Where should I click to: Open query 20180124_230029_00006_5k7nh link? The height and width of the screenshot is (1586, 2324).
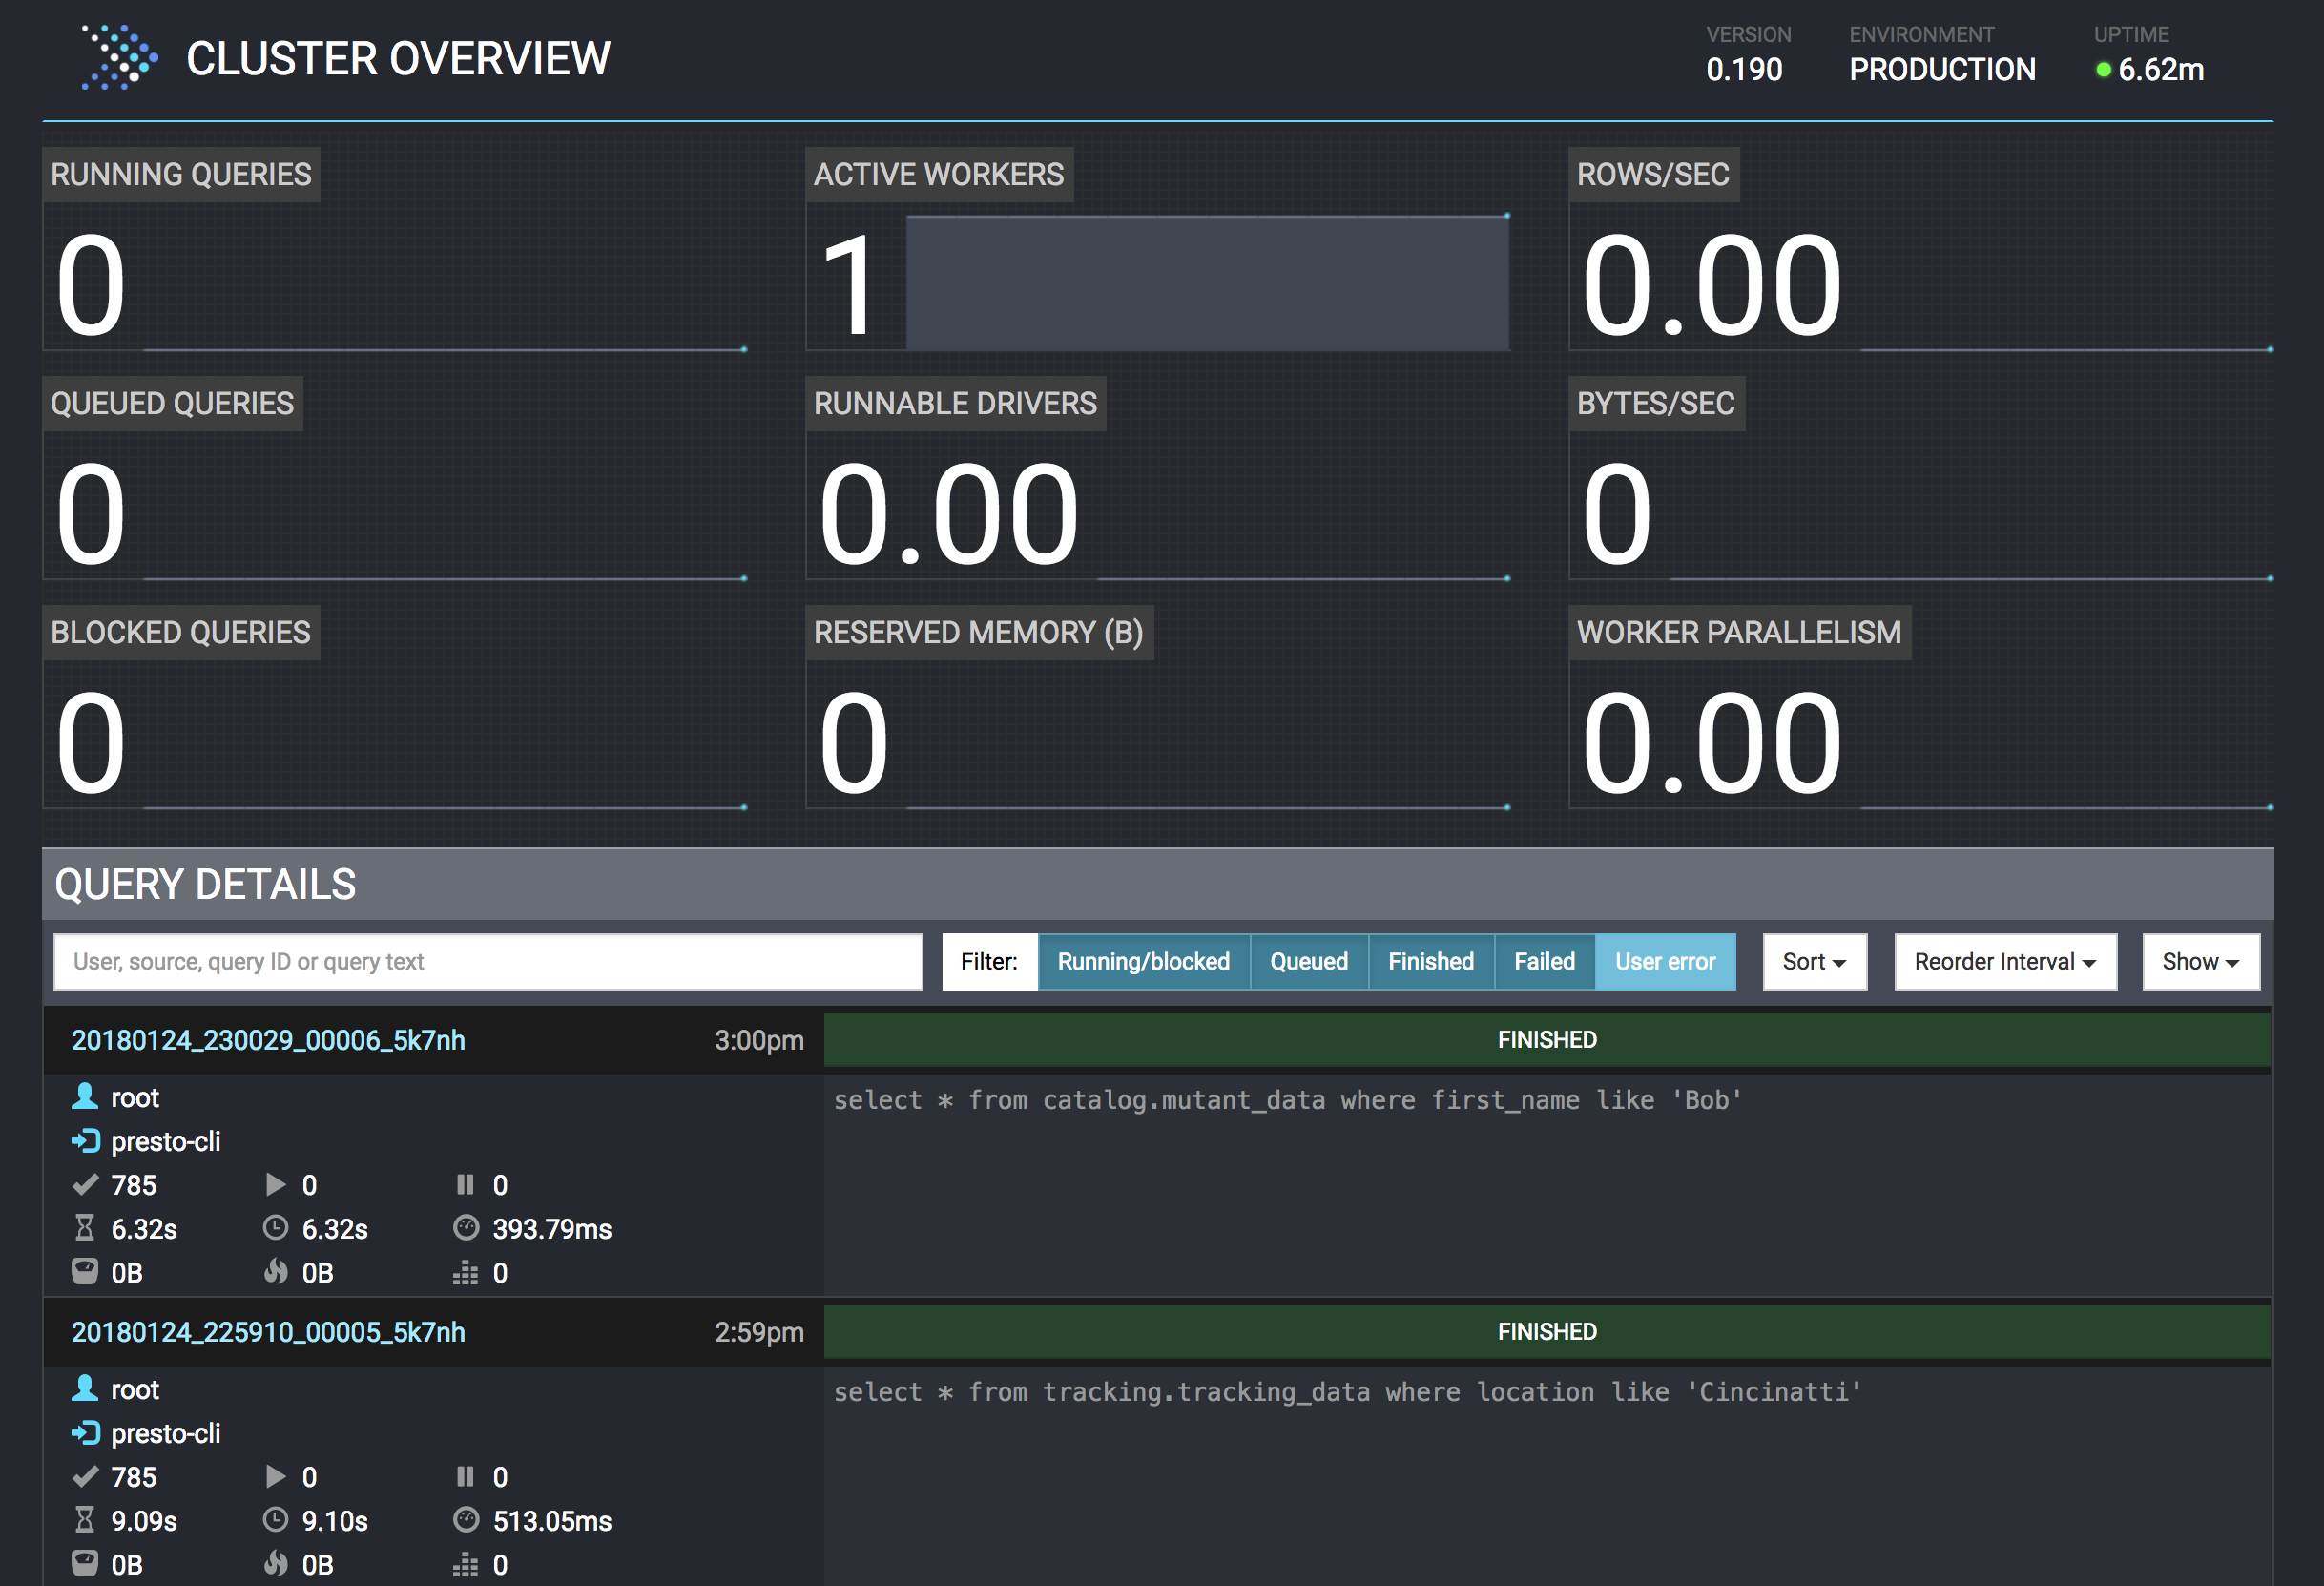click(268, 1040)
